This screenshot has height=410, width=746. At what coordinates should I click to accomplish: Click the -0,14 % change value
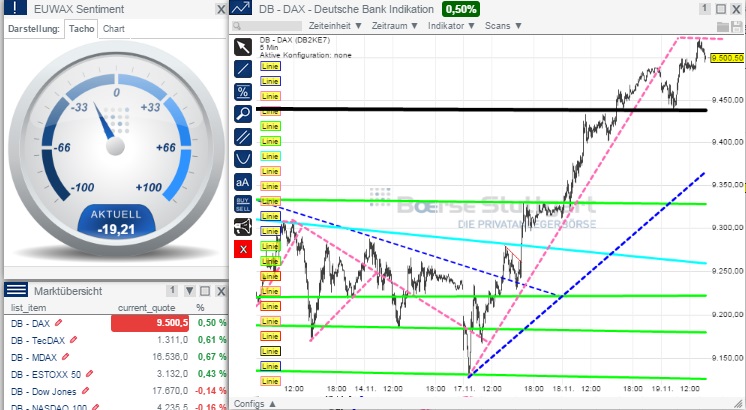211,391
